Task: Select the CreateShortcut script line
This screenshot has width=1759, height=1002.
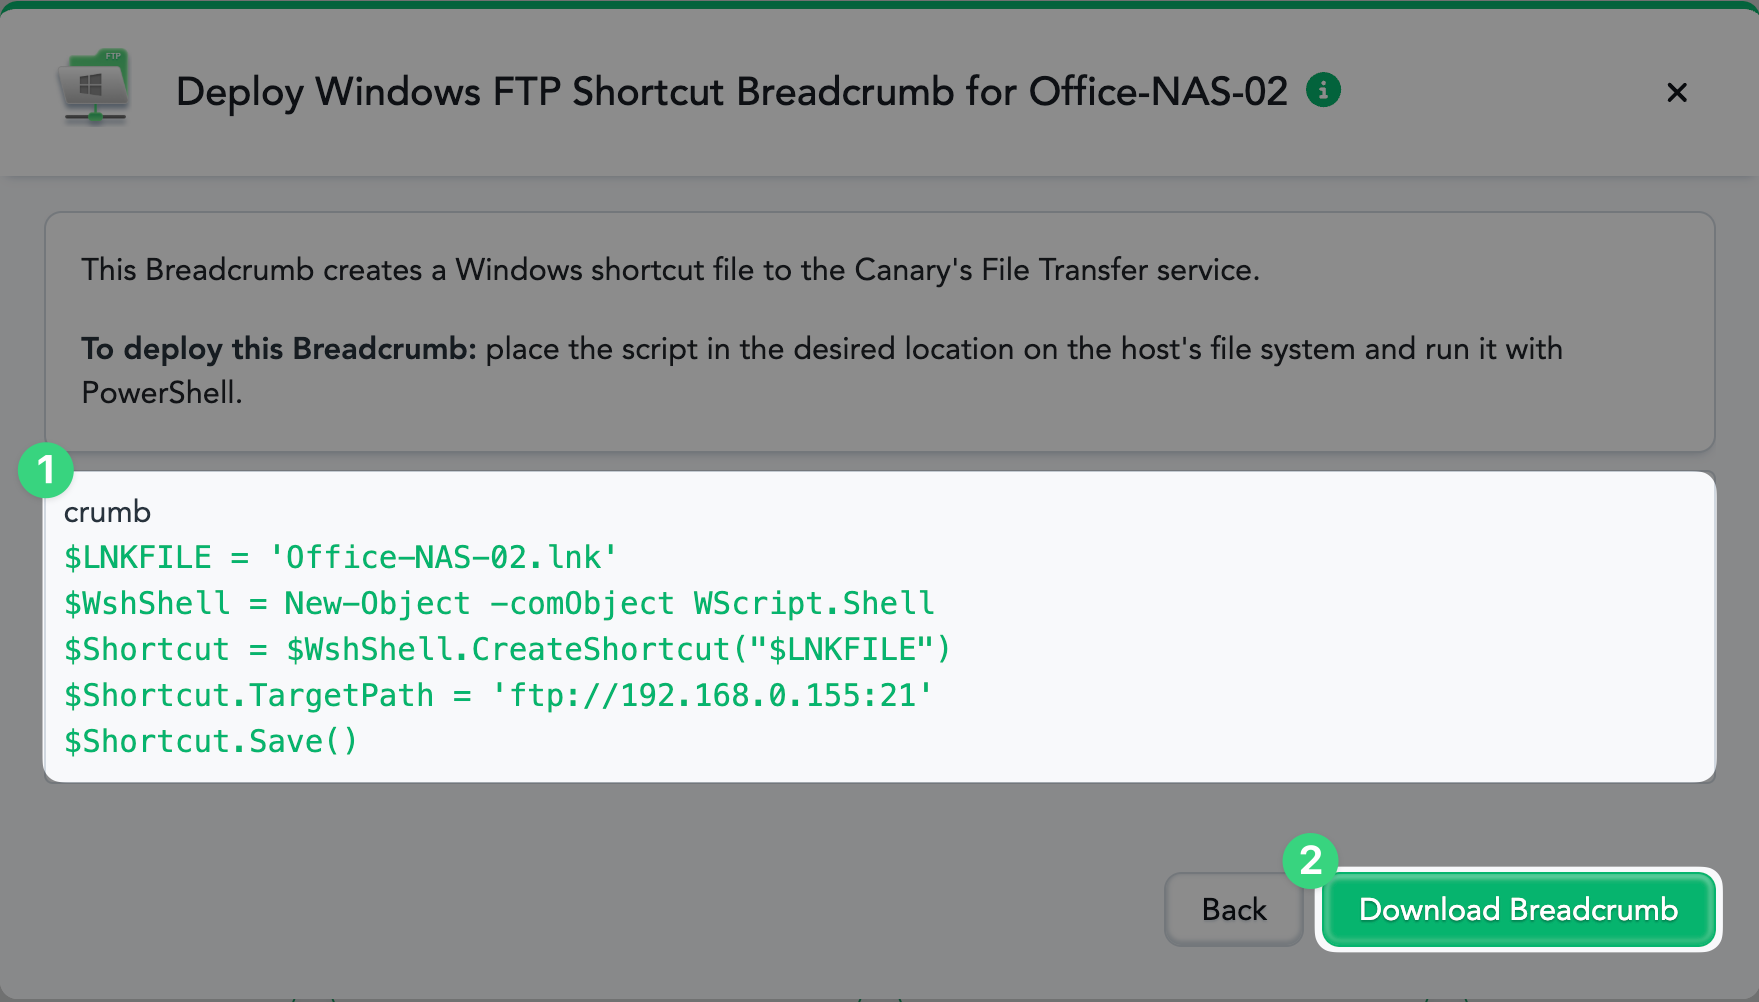Action: click(507, 649)
